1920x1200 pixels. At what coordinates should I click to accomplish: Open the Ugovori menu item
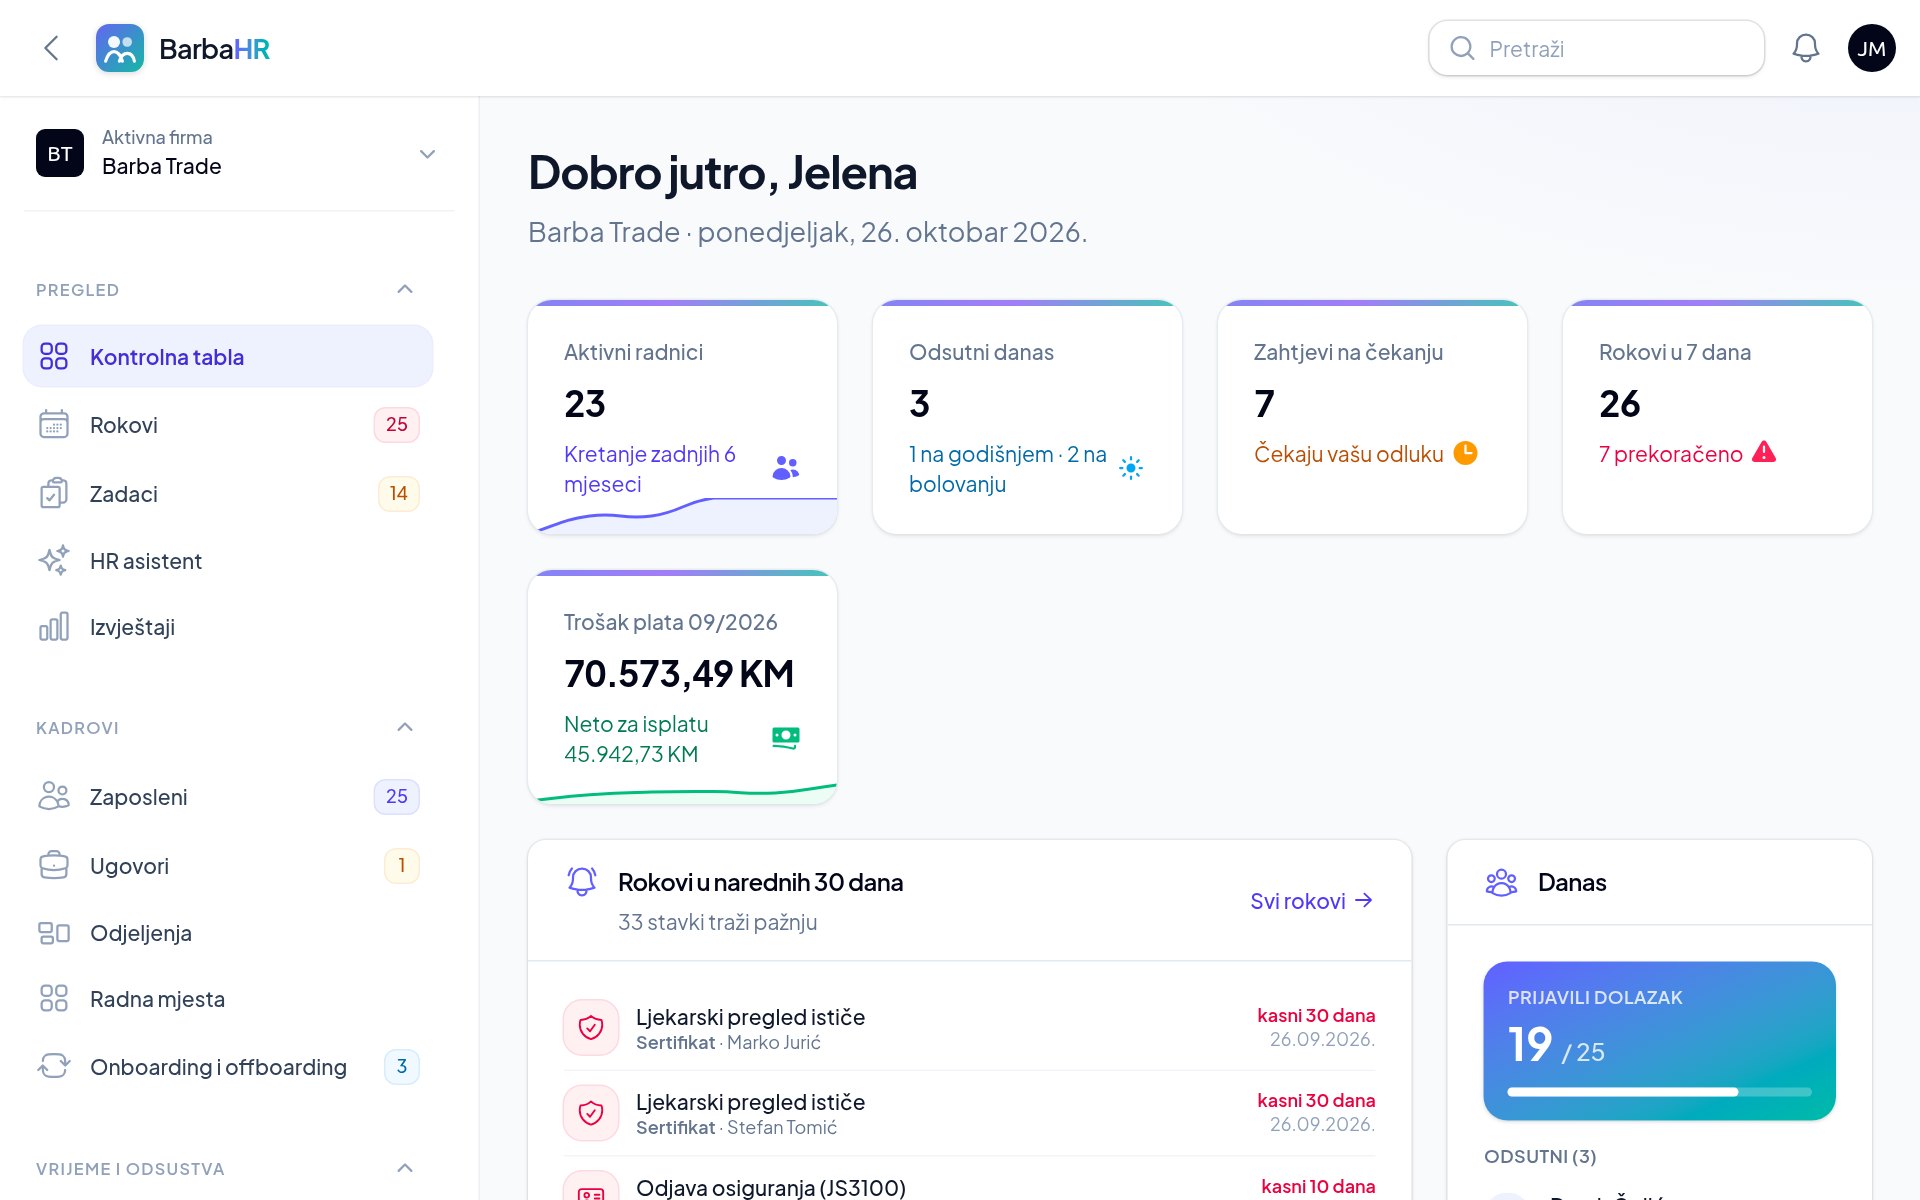pos(228,865)
